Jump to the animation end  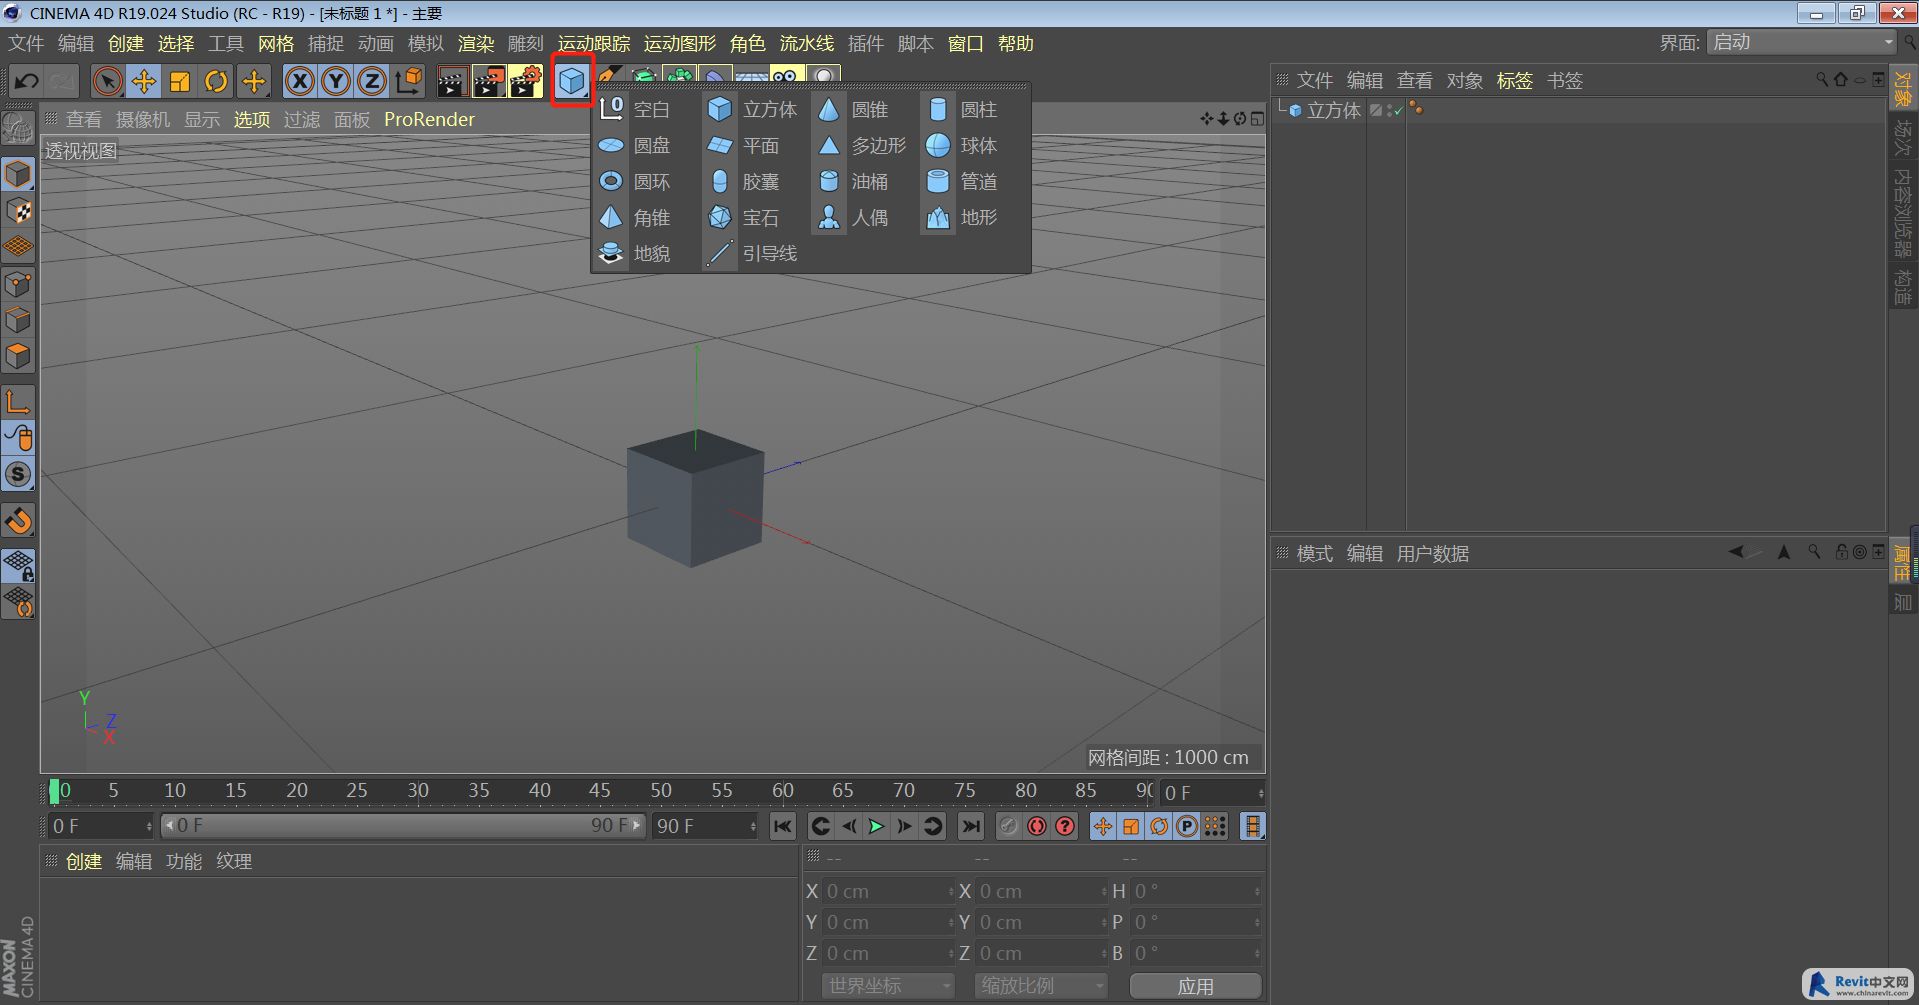[970, 826]
